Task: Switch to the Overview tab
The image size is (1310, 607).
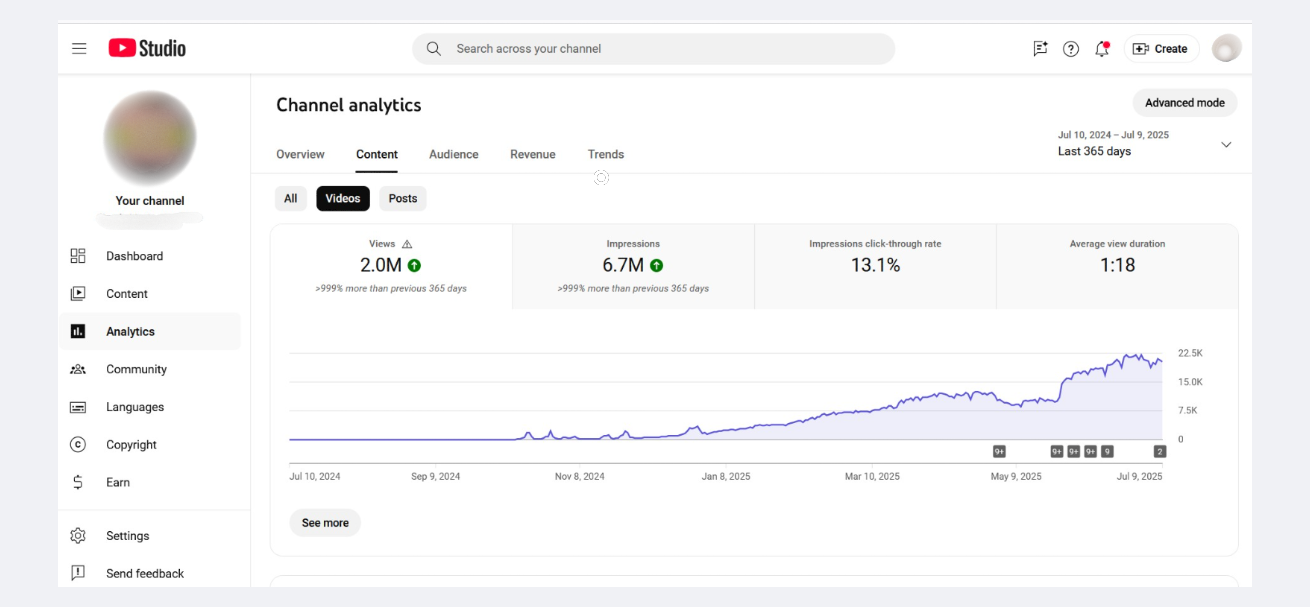Action: 300,154
